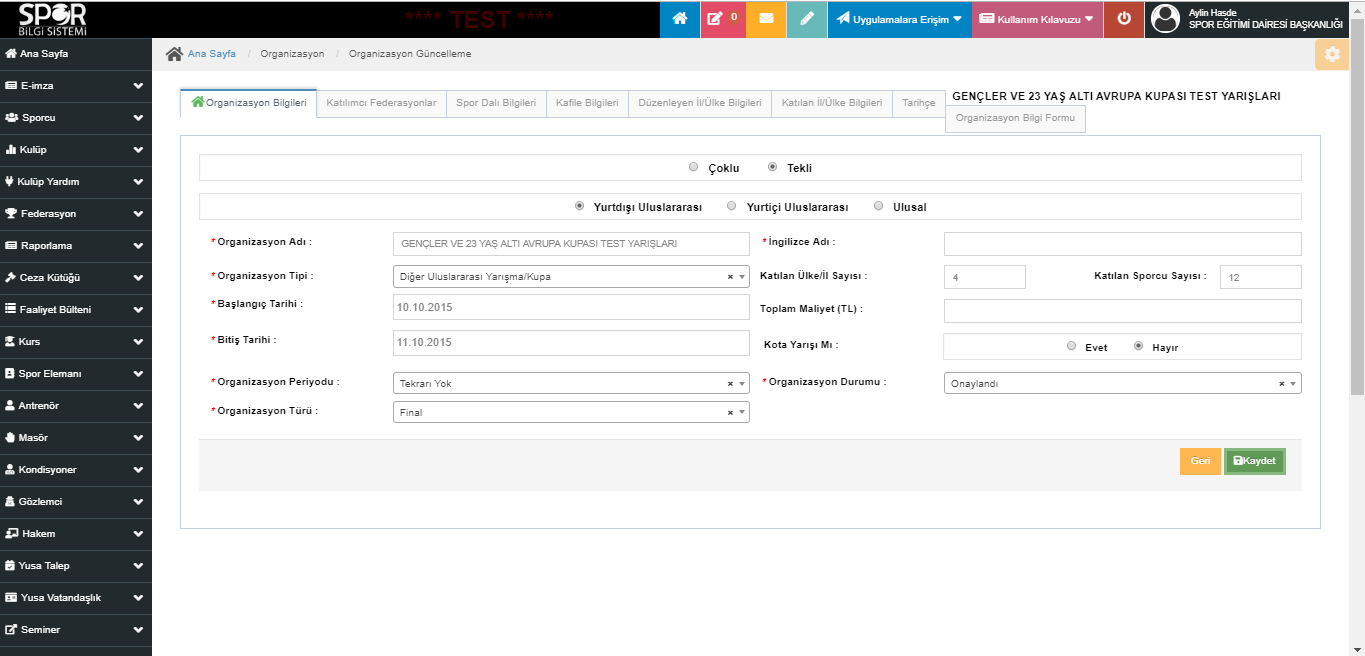This screenshot has width=1365, height=656.
Task: Go to Ana Sayfa in sidebar
Action: click(76, 54)
